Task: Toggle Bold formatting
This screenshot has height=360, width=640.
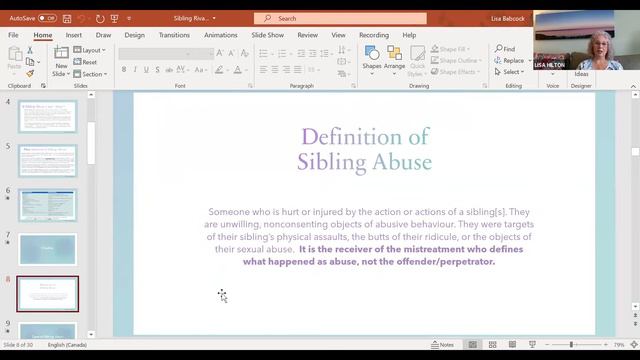Action: coord(124,70)
